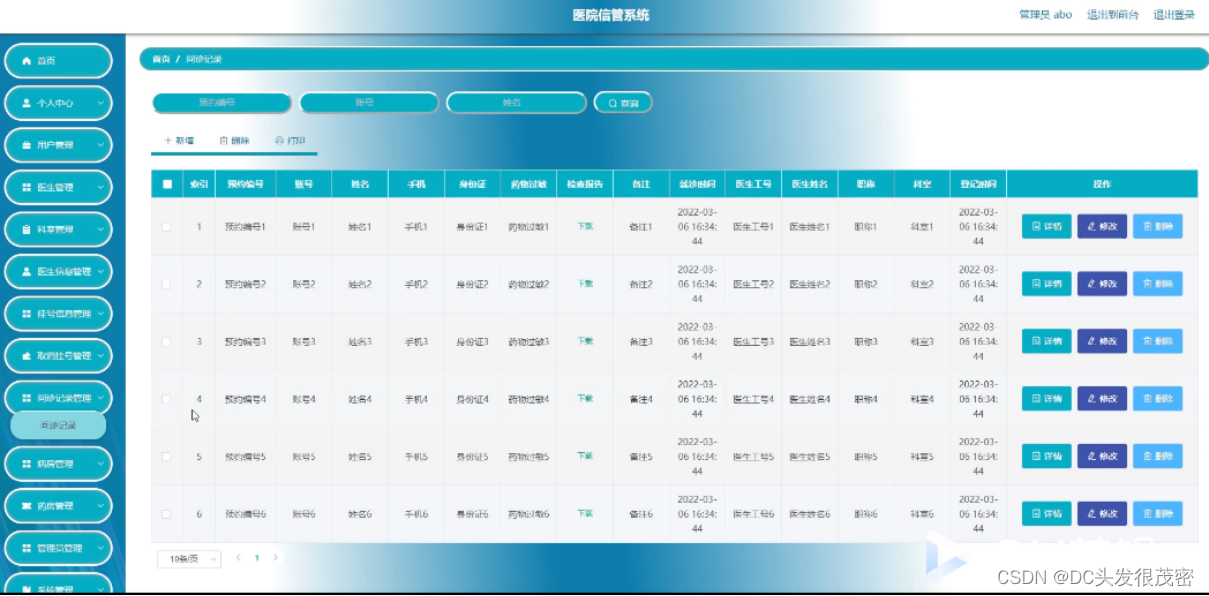Select 问诊记录 submenu item in sidebar
Screen dimensions: 1209x596
click(x=58, y=425)
